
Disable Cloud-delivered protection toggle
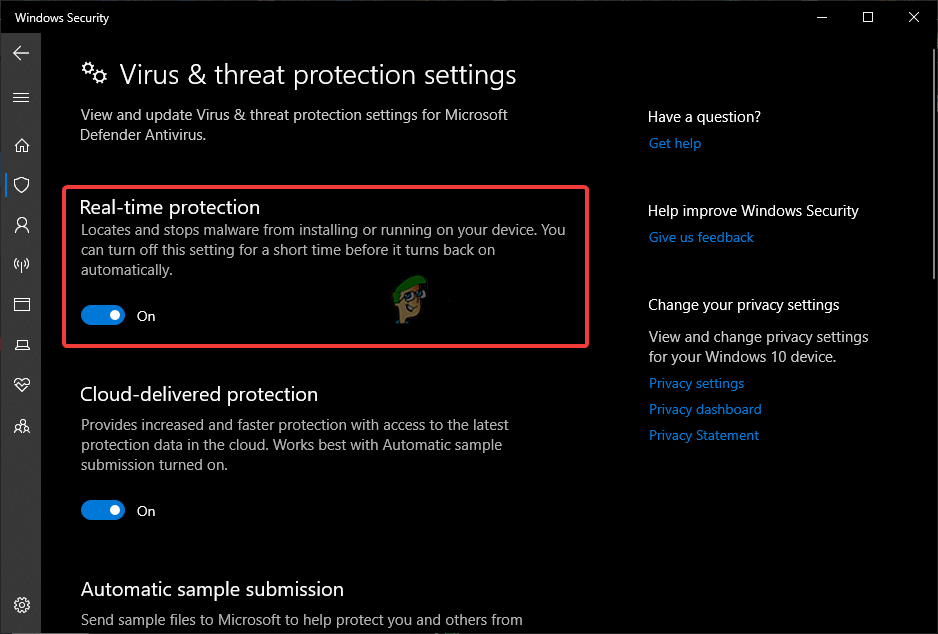103,511
